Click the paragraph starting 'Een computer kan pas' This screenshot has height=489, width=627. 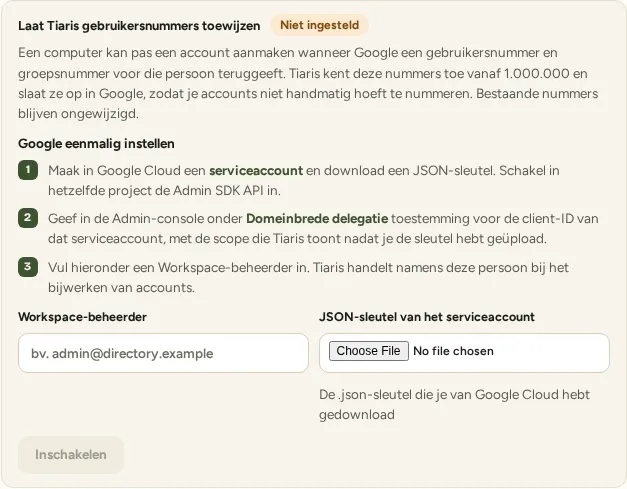[308, 83]
